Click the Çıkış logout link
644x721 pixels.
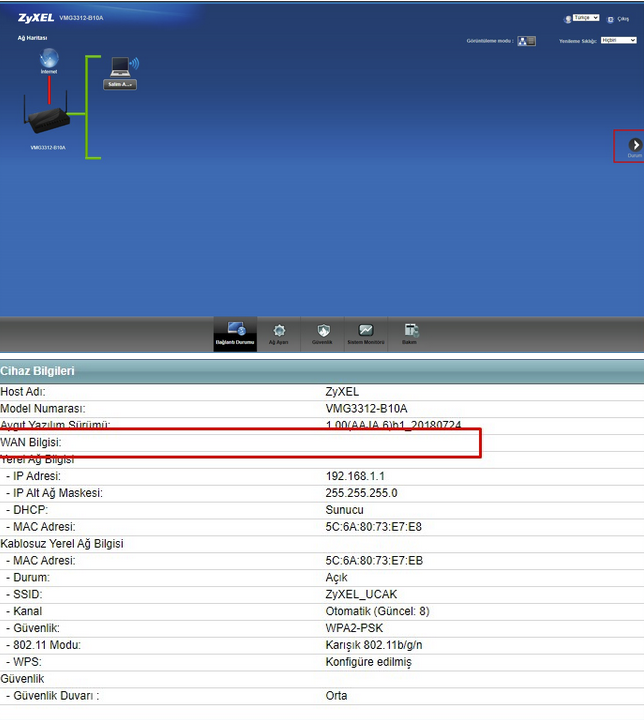tap(623, 19)
